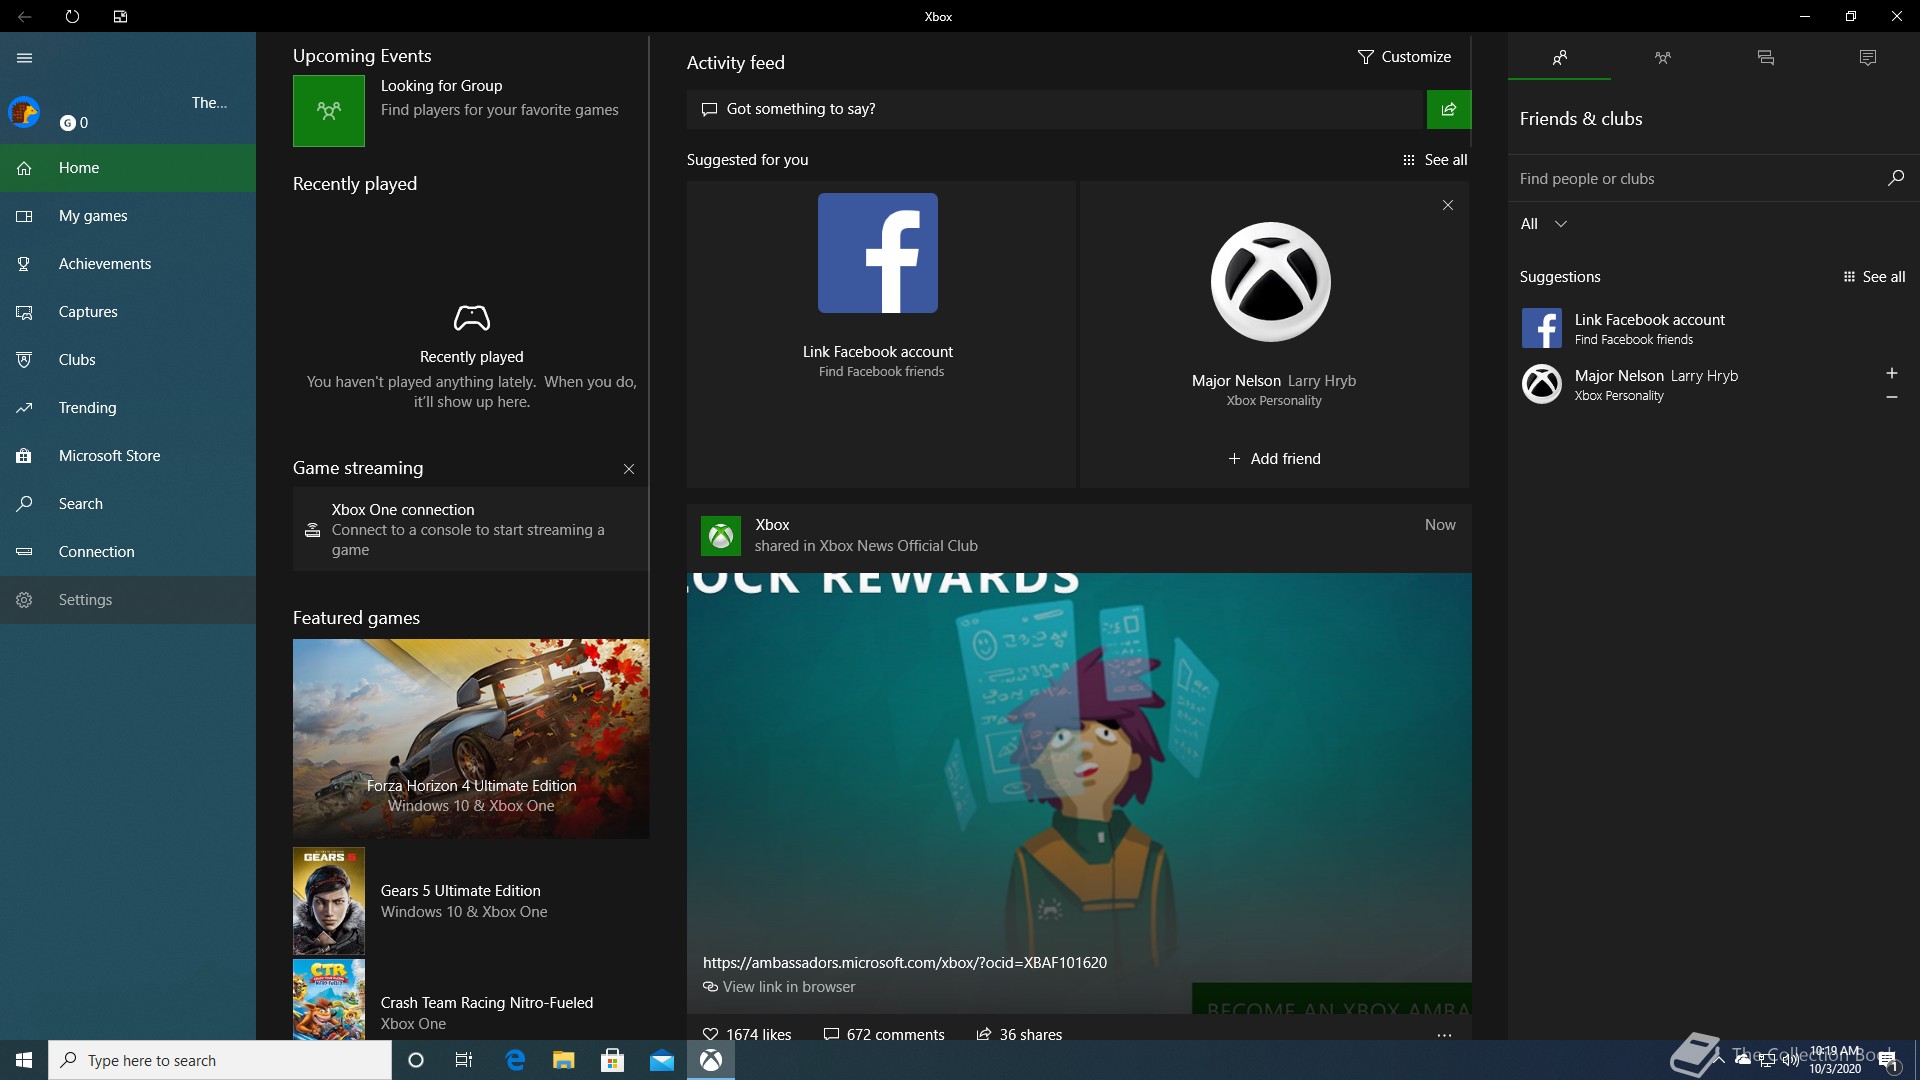Click the Looking for Group green icon
The width and height of the screenshot is (1920, 1080).
[x=329, y=111]
